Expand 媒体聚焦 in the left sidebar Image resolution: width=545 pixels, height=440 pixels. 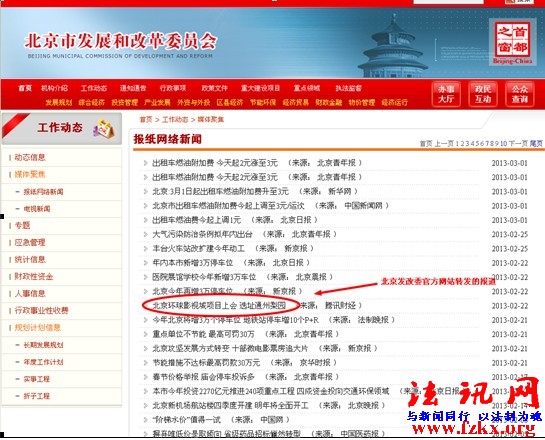point(30,174)
